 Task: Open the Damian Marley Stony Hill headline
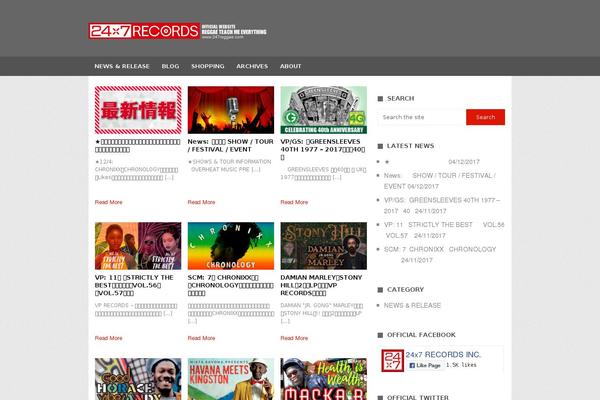point(321,285)
